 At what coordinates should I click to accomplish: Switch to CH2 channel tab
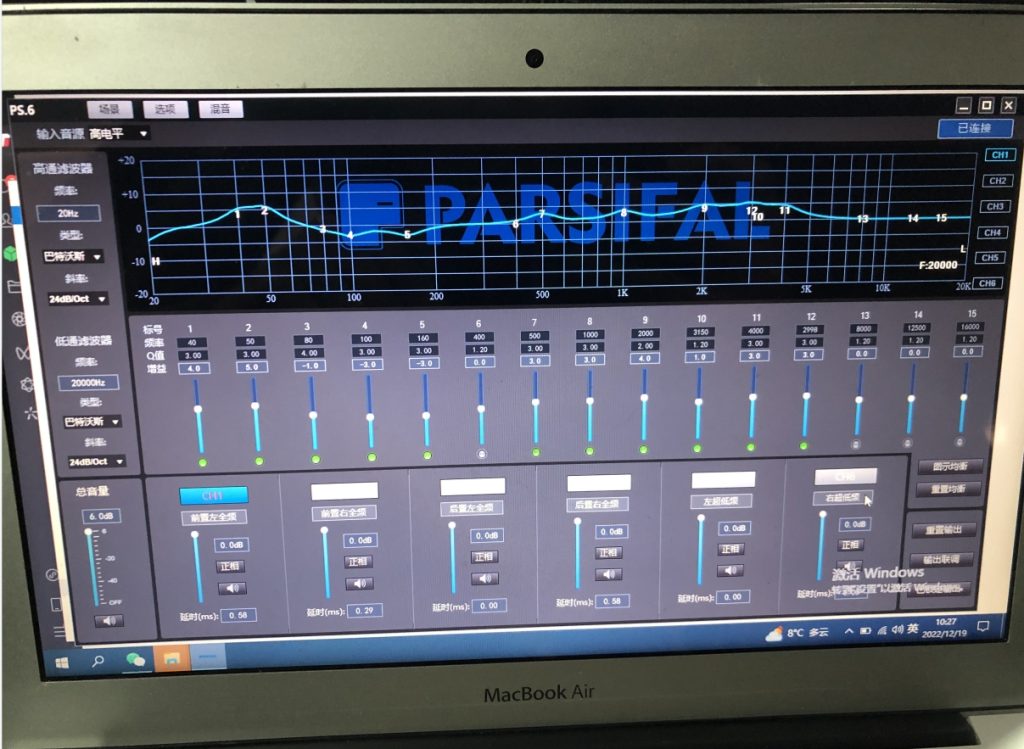point(997,181)
